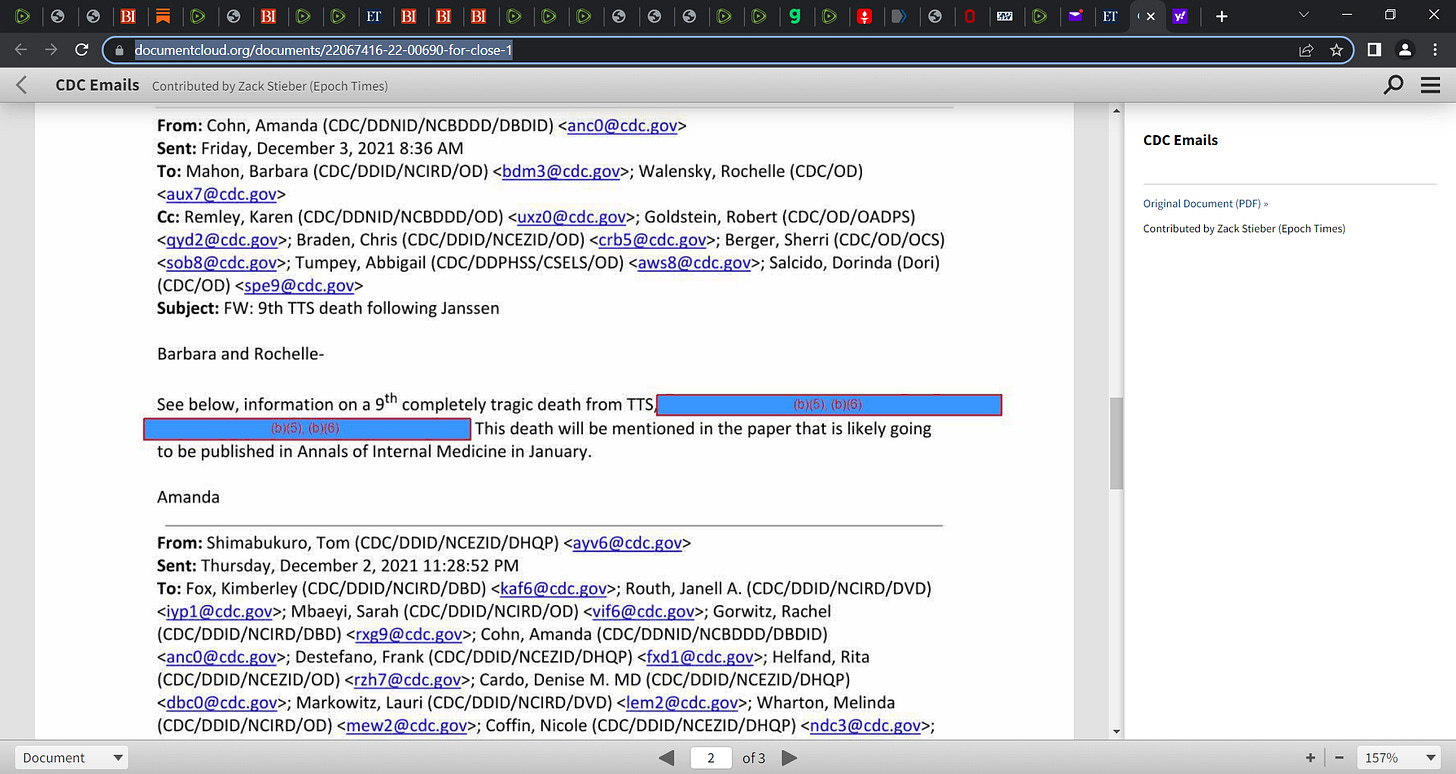The height and width of the screenshot is (774, 1456).
Task: Switch to the orange Substack bookmark tab
Action: point(163,16)
